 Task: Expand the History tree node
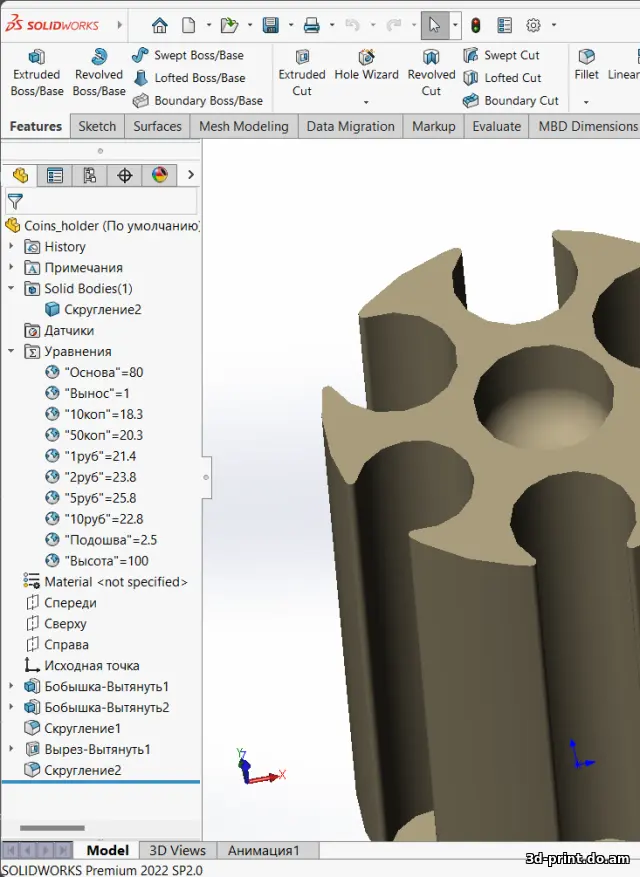[12, 247]
